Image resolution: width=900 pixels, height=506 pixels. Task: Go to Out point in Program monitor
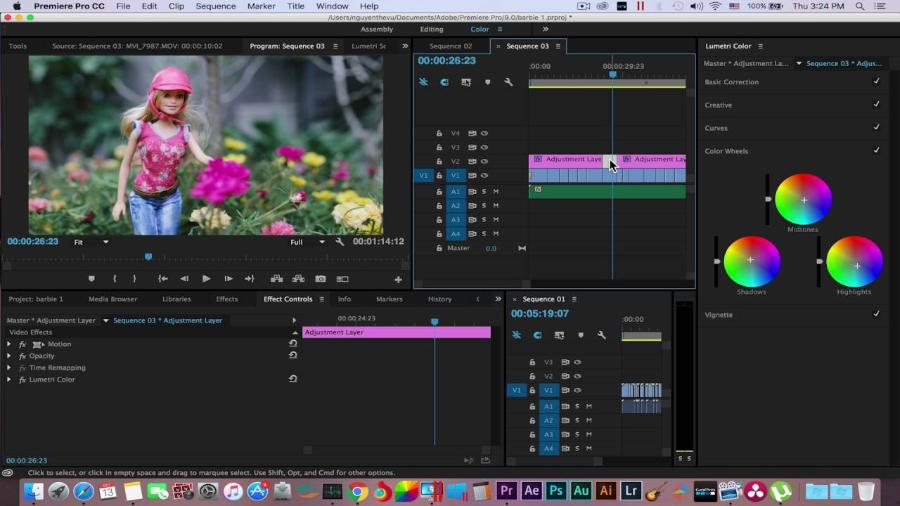tap(249, 279)
